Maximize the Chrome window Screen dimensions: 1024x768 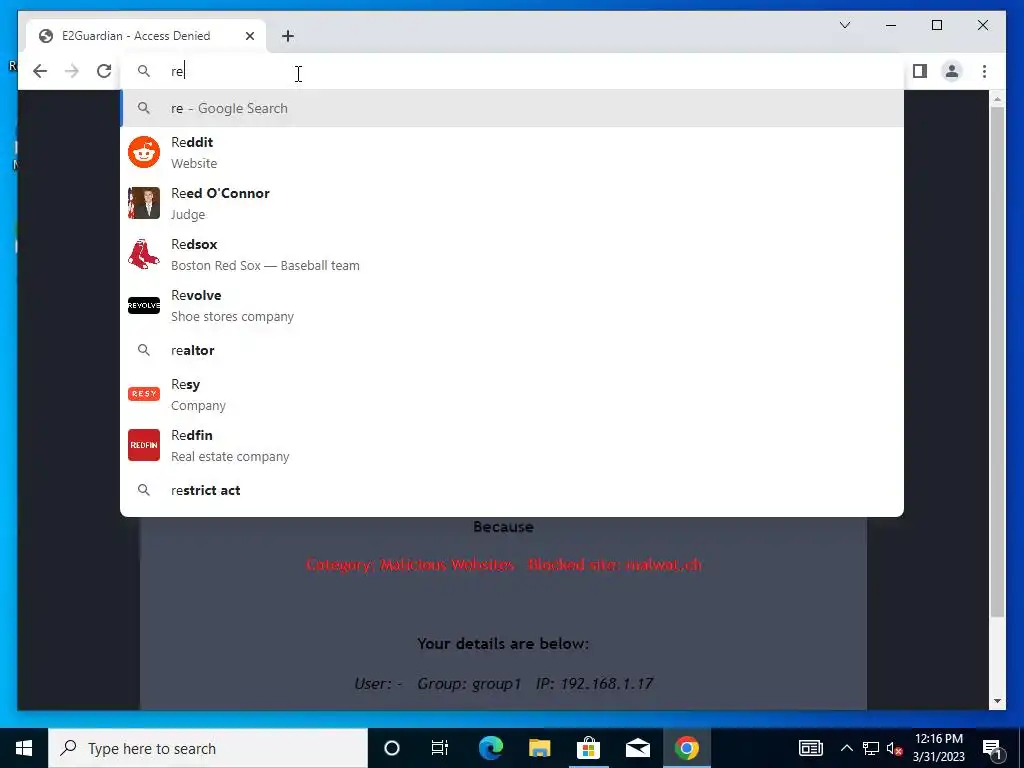tap(936, 25)
